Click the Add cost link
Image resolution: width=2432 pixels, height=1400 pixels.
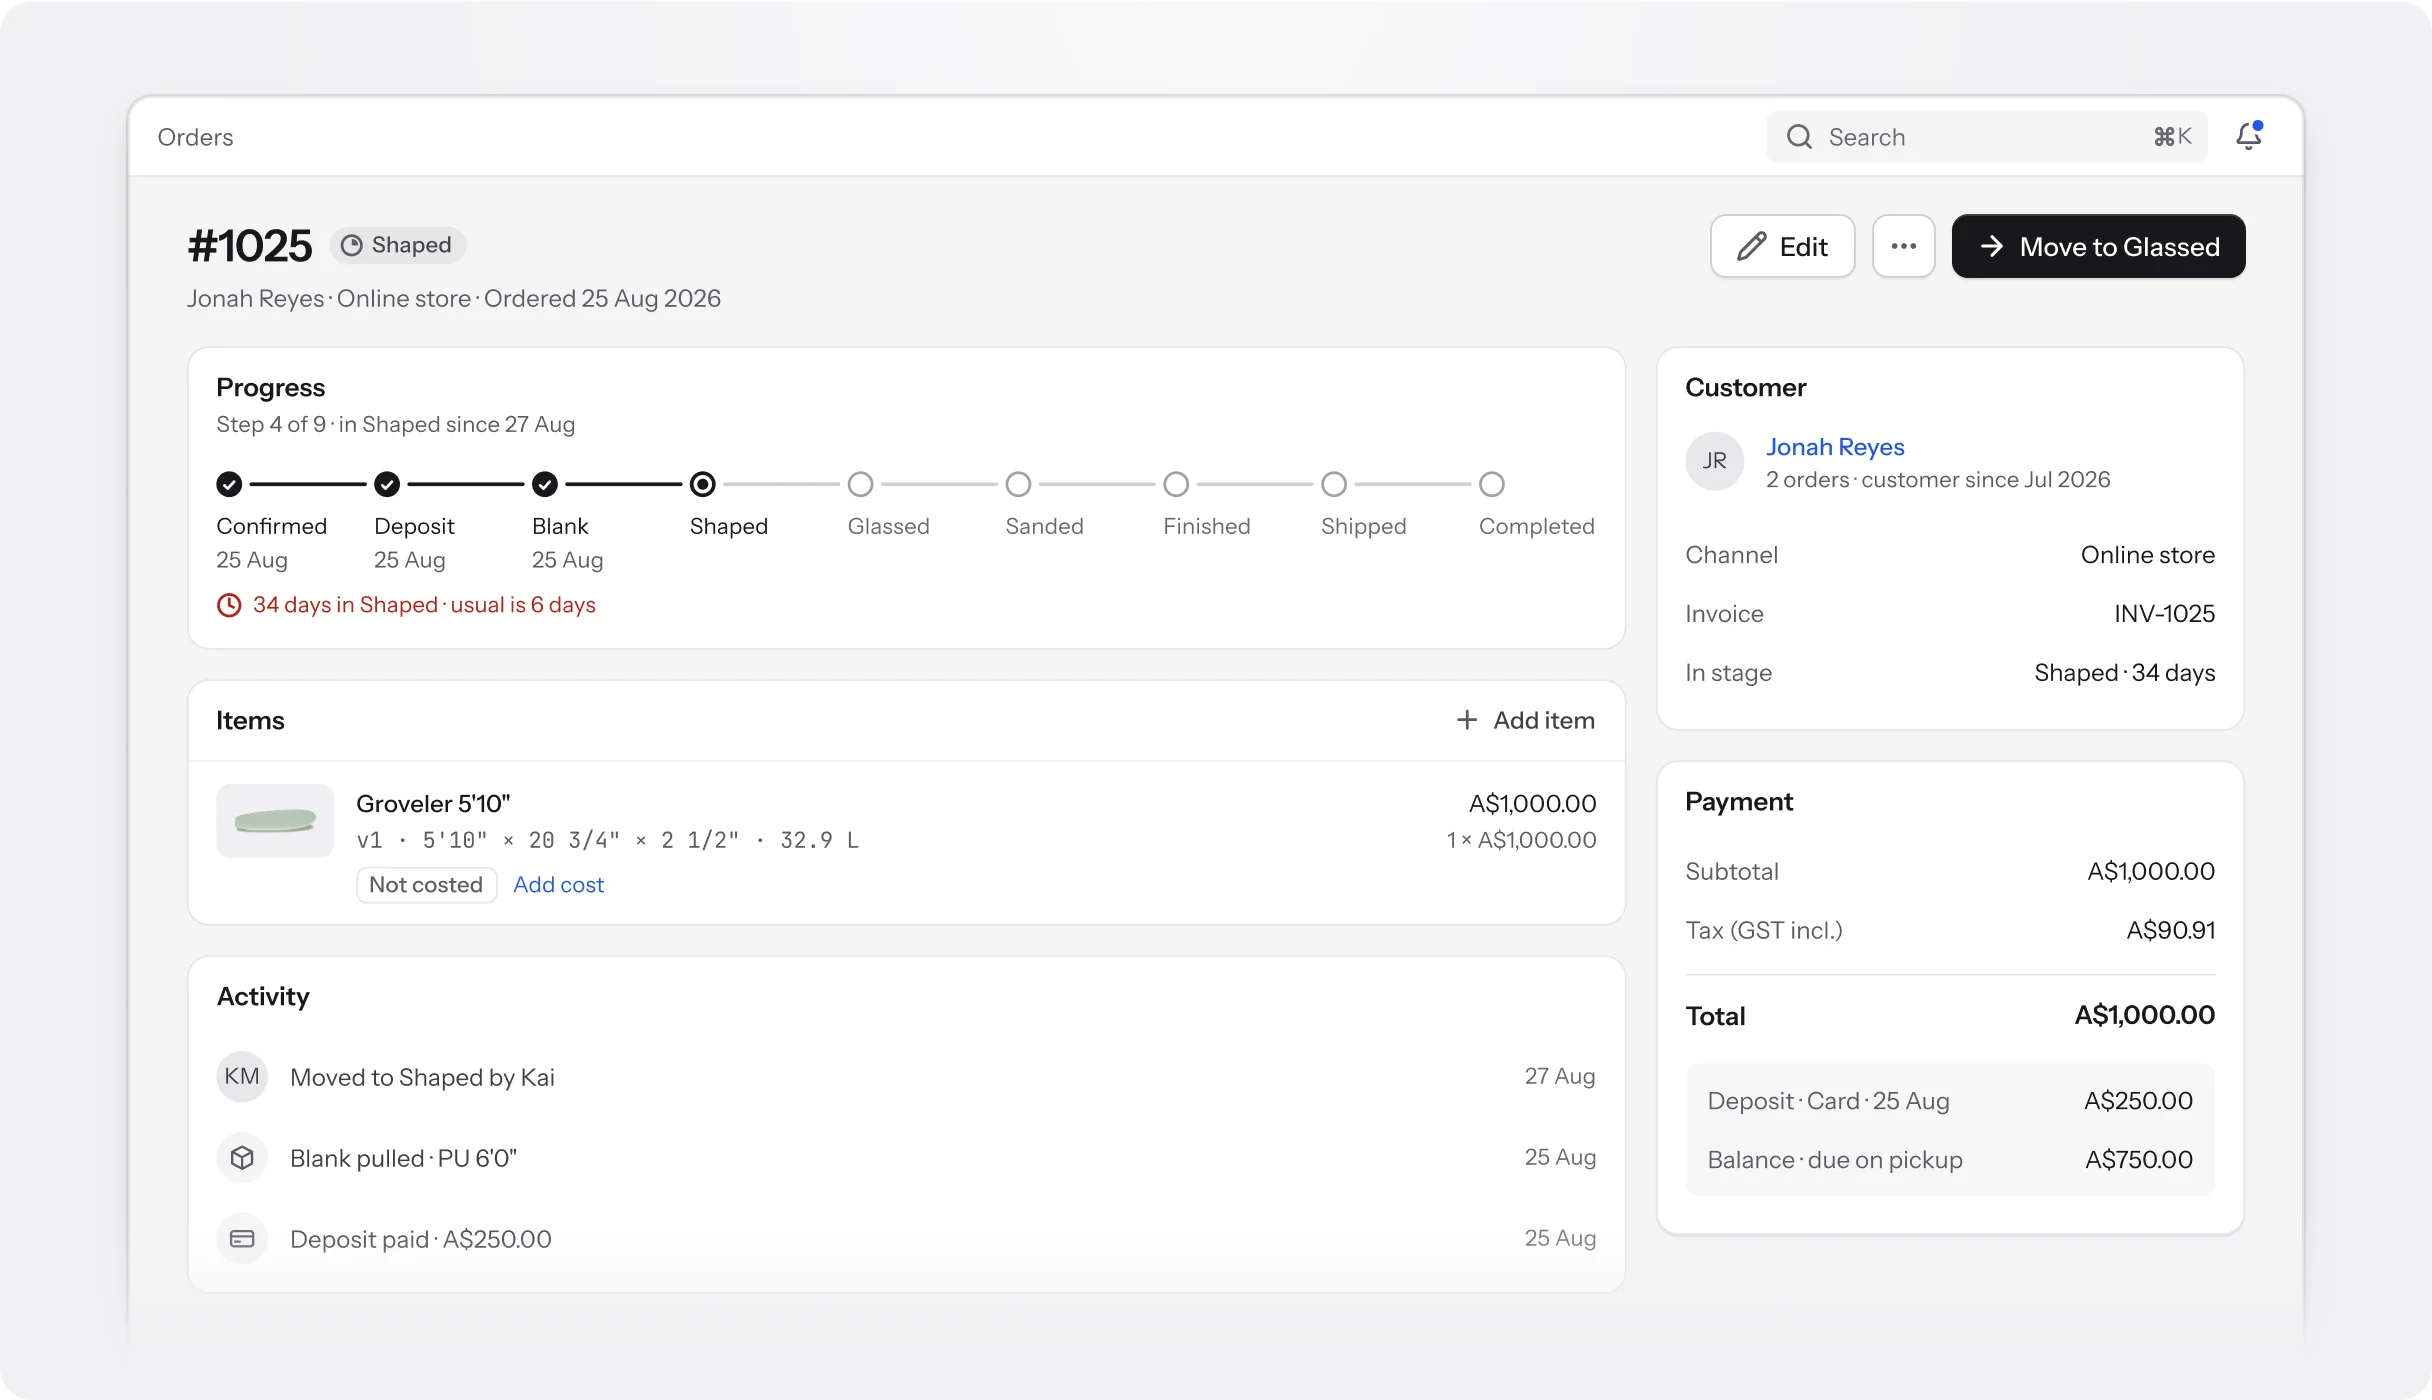558,885
